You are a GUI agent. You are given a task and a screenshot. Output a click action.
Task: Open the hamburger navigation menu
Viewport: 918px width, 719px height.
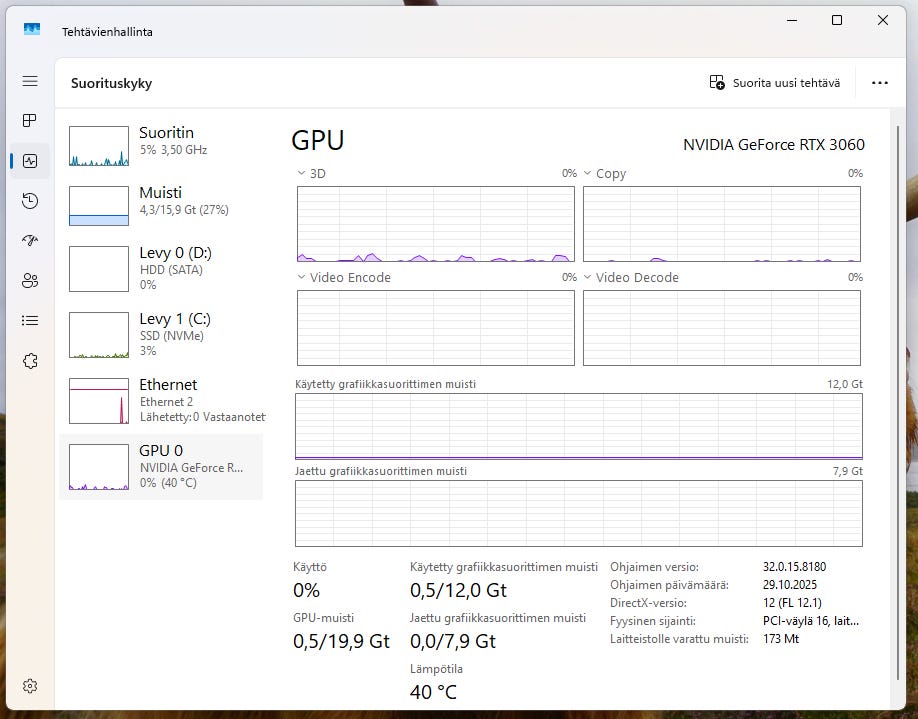coord(30,81)
